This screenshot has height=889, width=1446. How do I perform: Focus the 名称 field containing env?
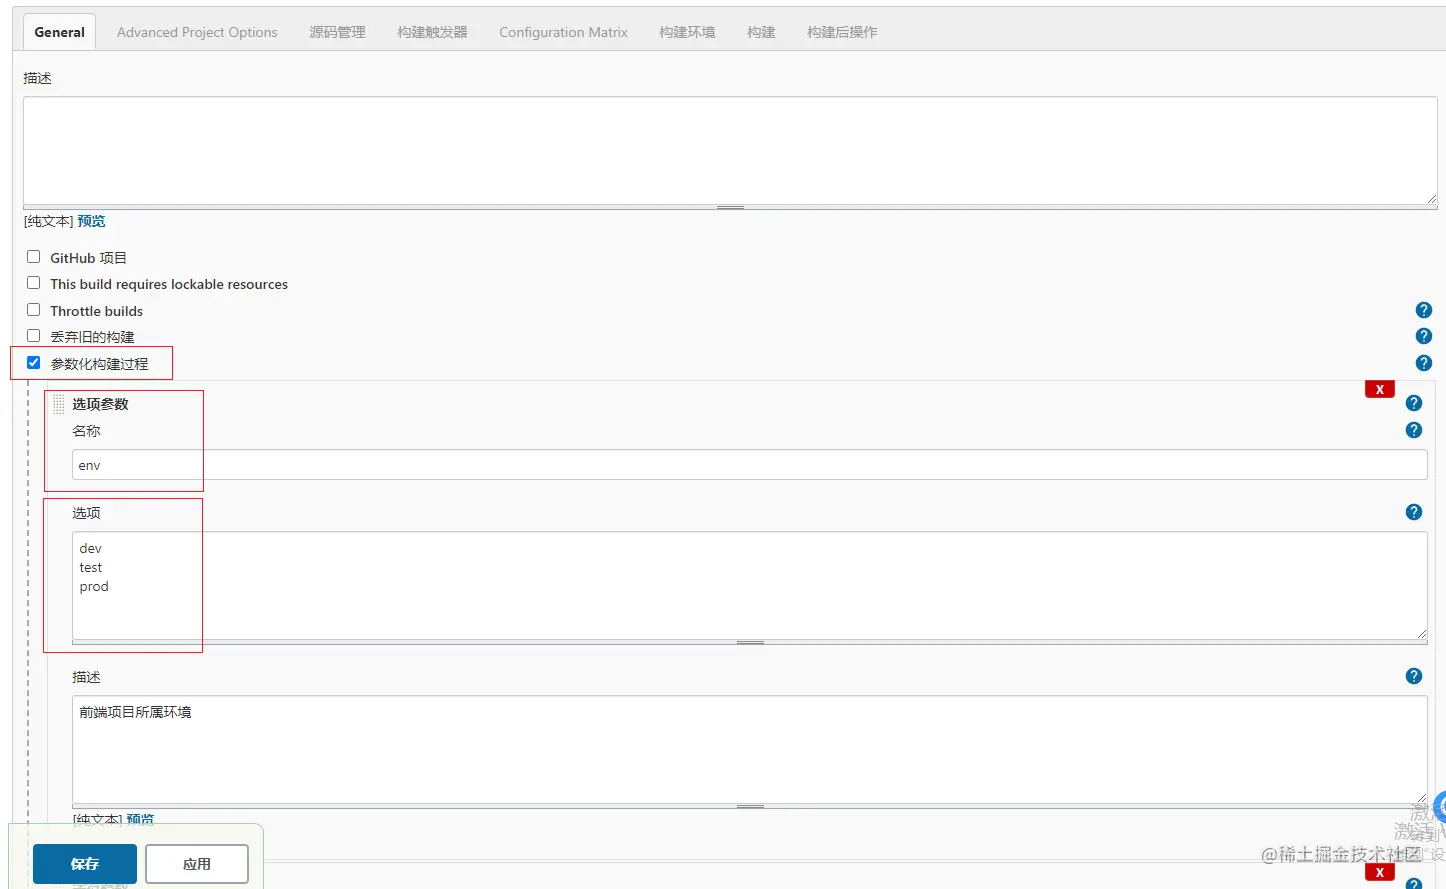coord(750,465)
